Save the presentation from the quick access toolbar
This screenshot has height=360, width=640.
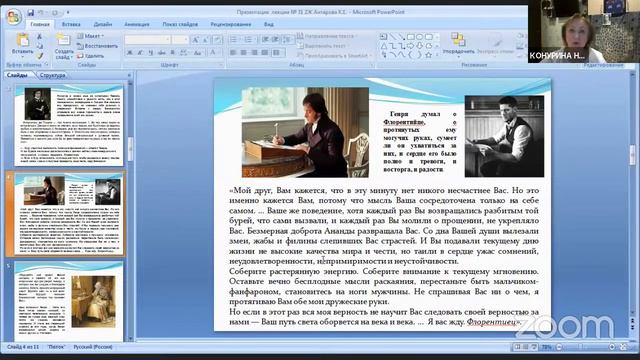[x=31, y=13]
